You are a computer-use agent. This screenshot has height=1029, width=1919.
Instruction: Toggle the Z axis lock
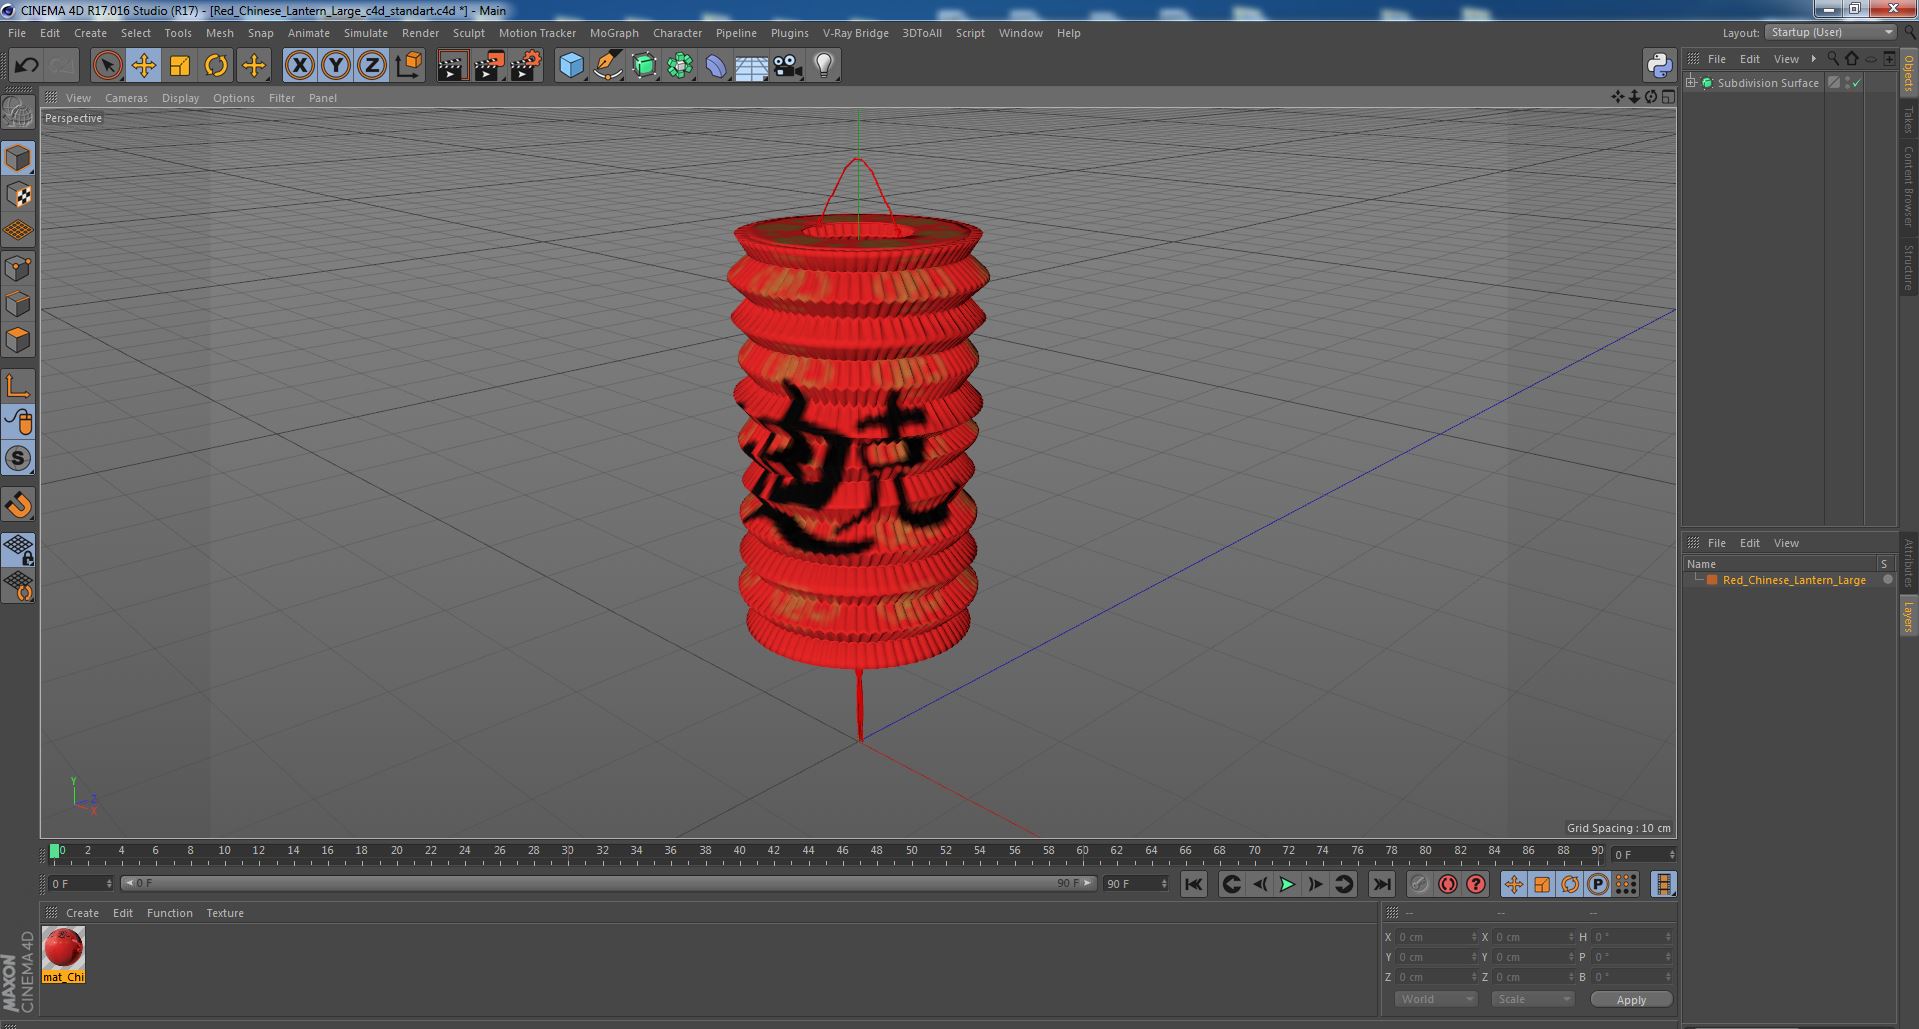(372, 66)
